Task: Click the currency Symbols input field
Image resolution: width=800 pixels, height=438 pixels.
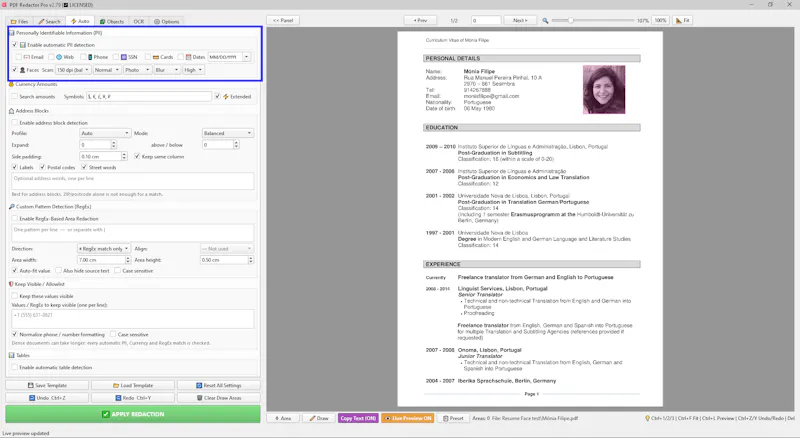Action: point(148,96)
